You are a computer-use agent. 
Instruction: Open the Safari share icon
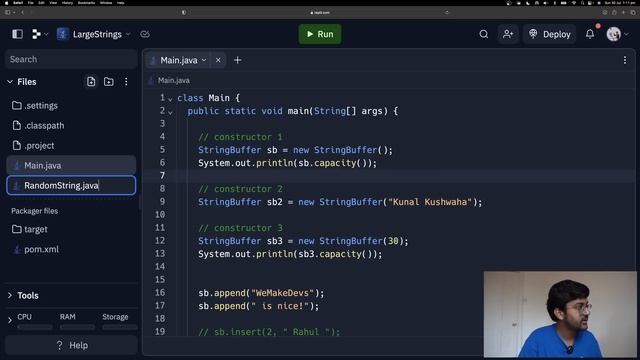coord(614,13)
